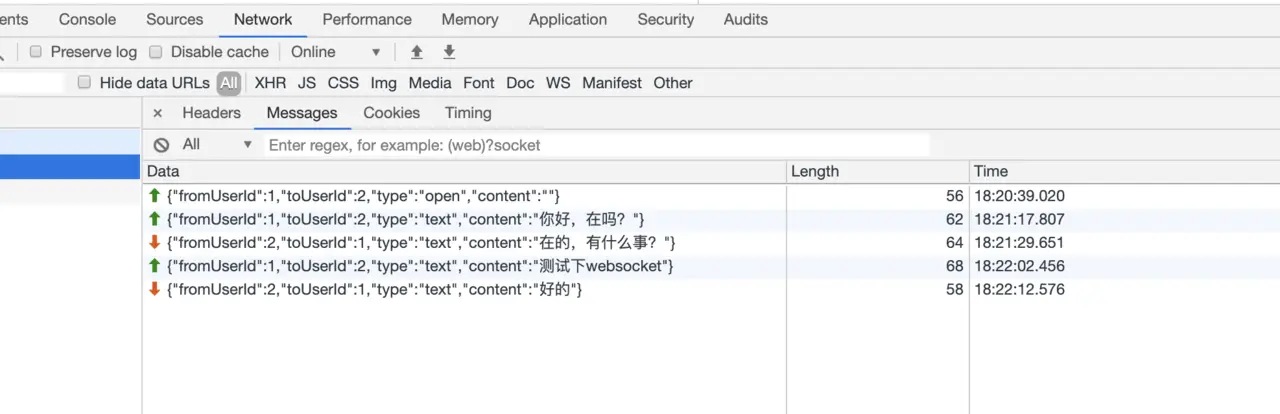
Task: Open the Online throttling dropdown
Action: click(x=335, y=52)
